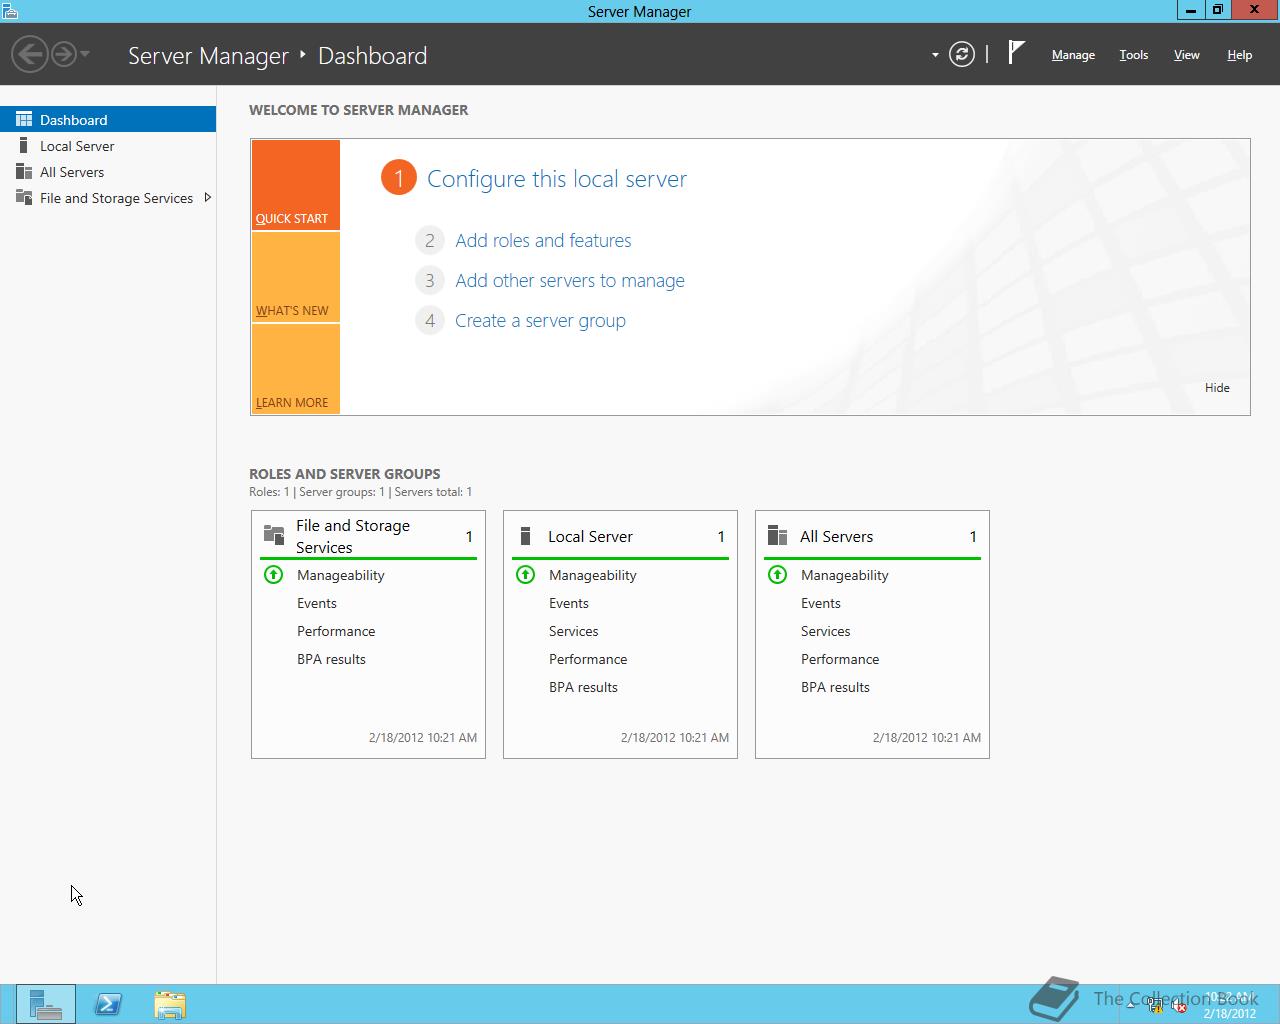Click Add roles and features link
1280x1024 pixels.
[543, 240]
